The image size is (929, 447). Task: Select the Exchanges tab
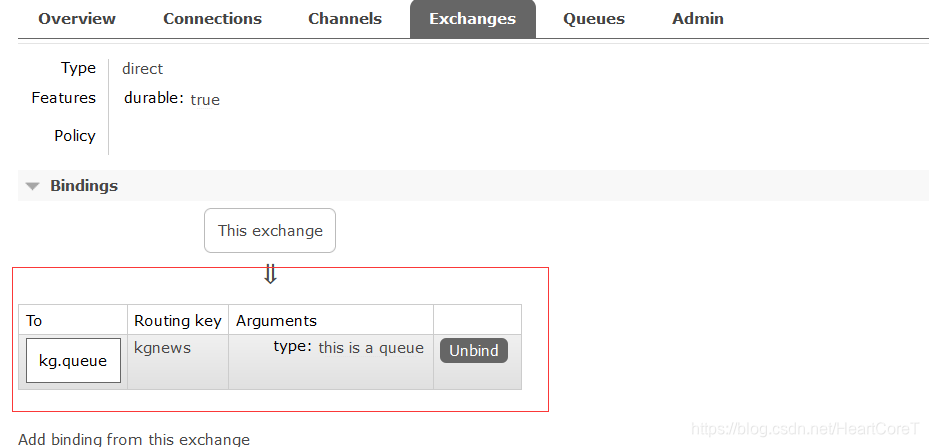[473, 19]
